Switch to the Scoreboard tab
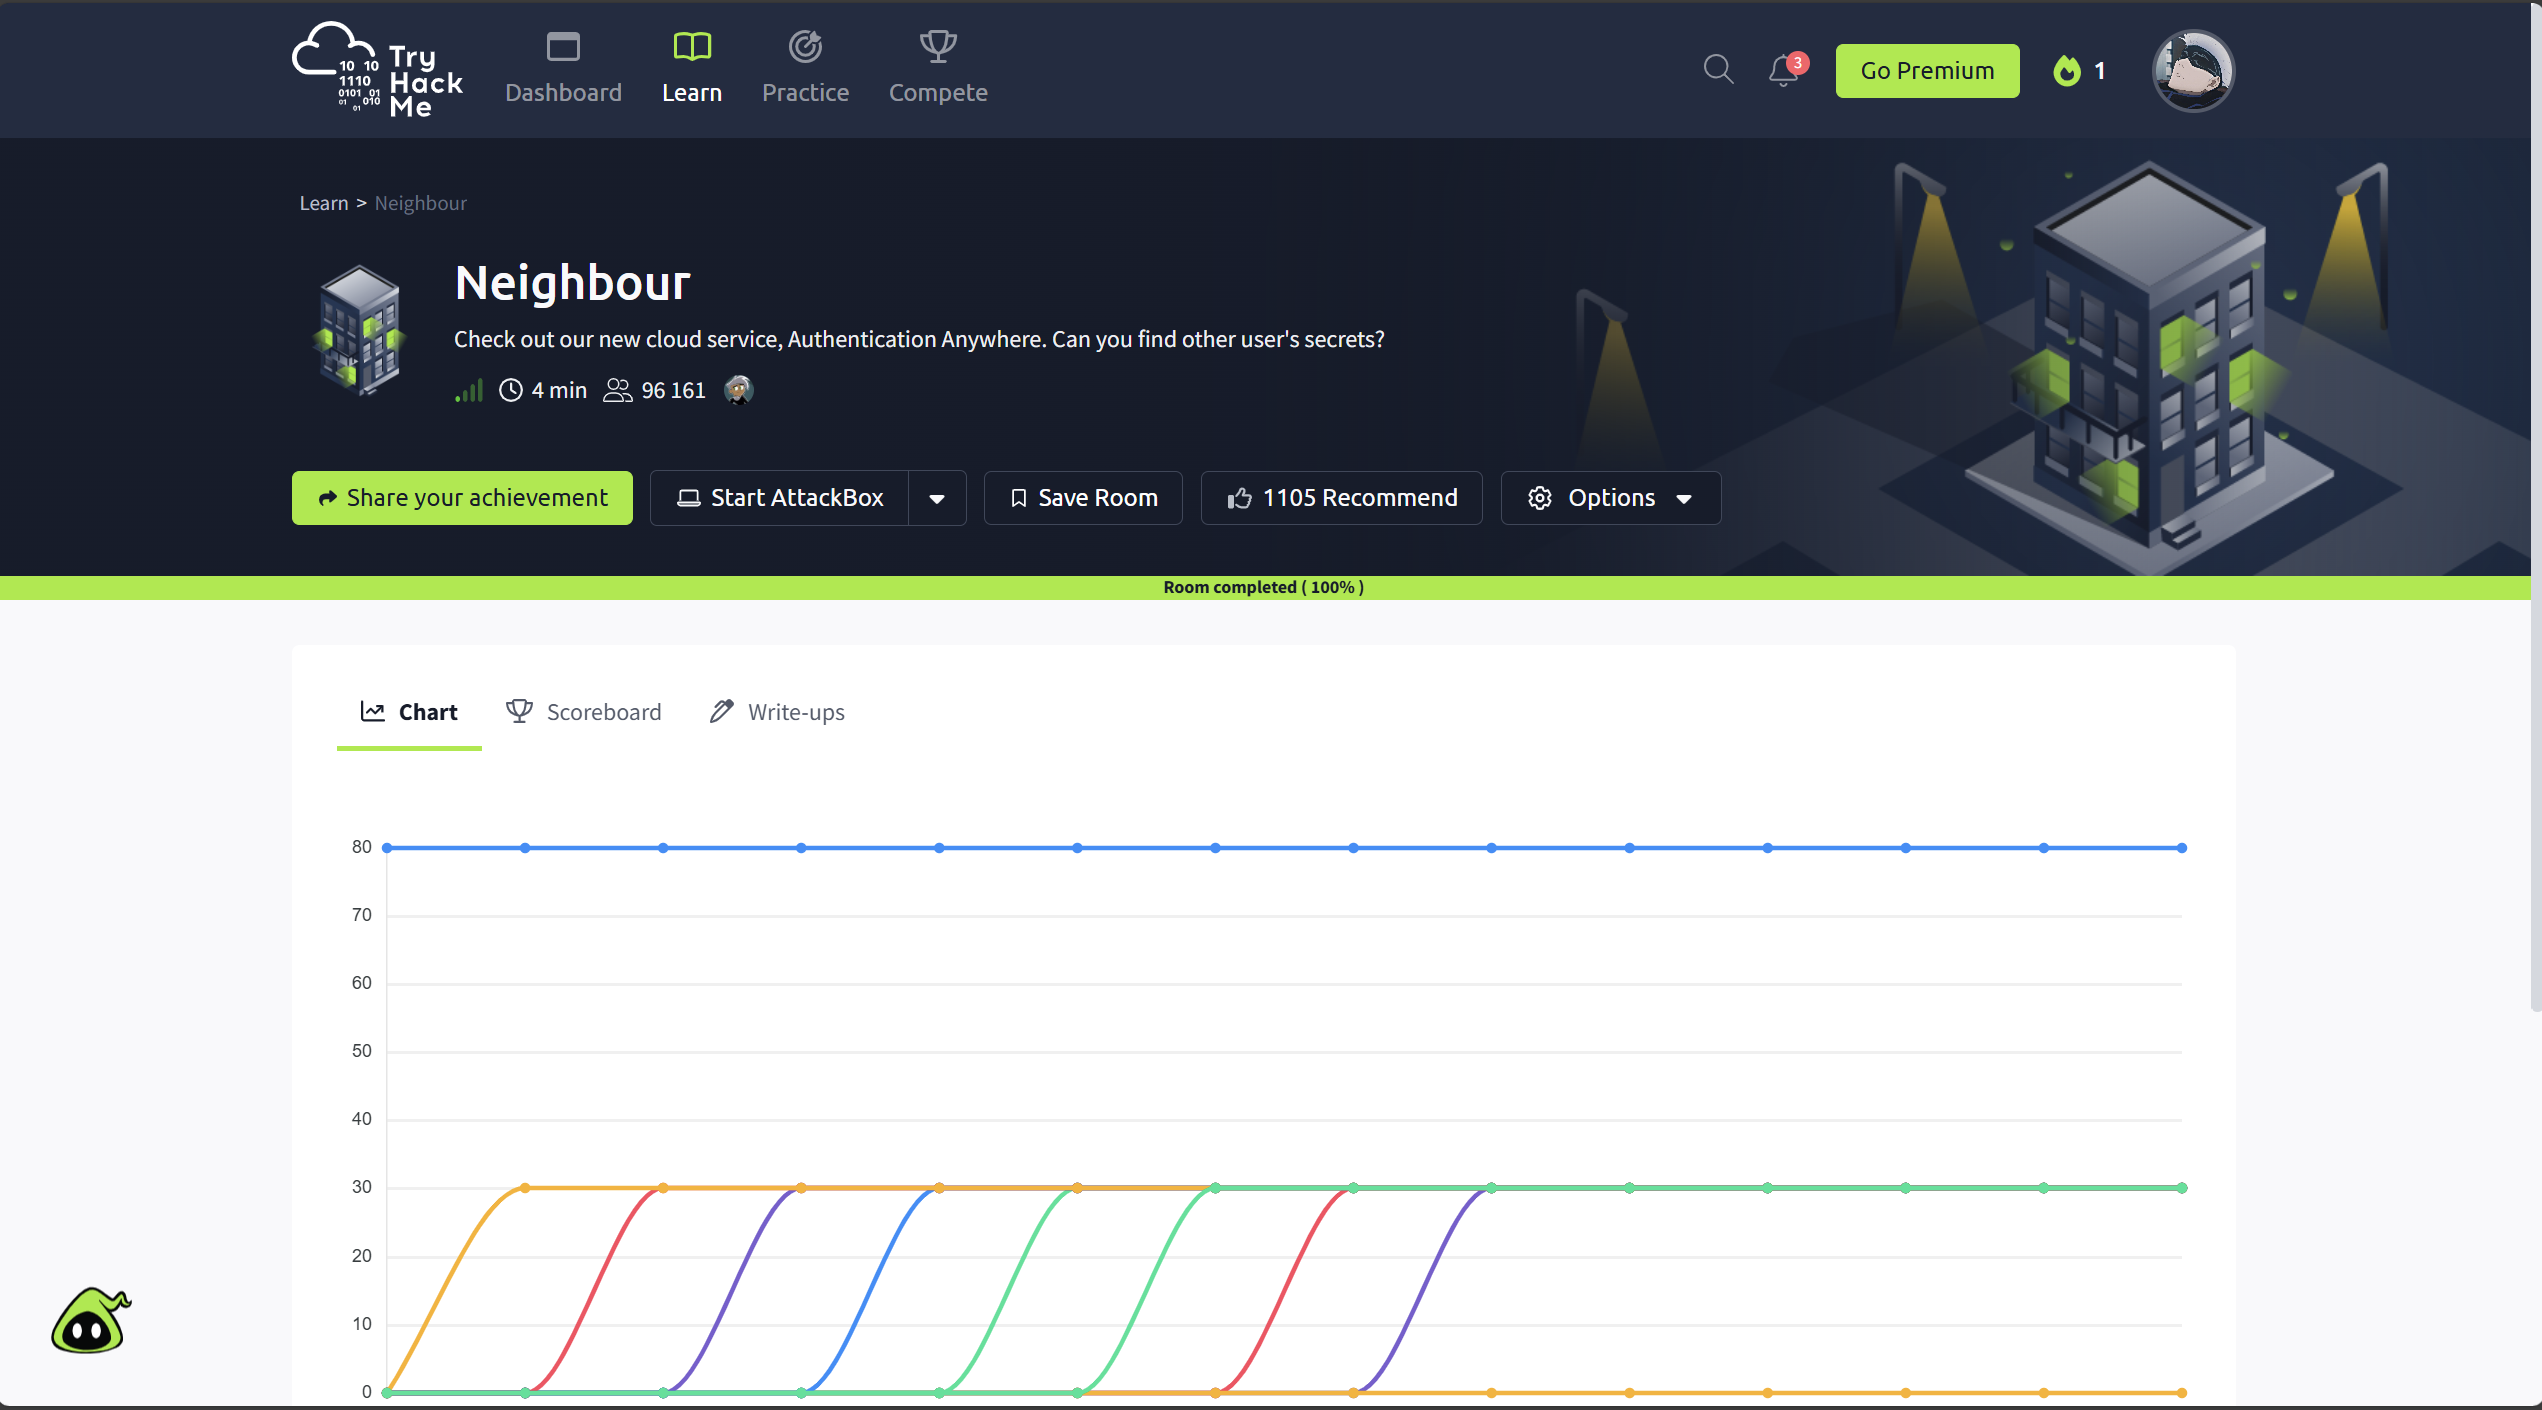Screen dimensions: 2542x1410 (584, 712)
